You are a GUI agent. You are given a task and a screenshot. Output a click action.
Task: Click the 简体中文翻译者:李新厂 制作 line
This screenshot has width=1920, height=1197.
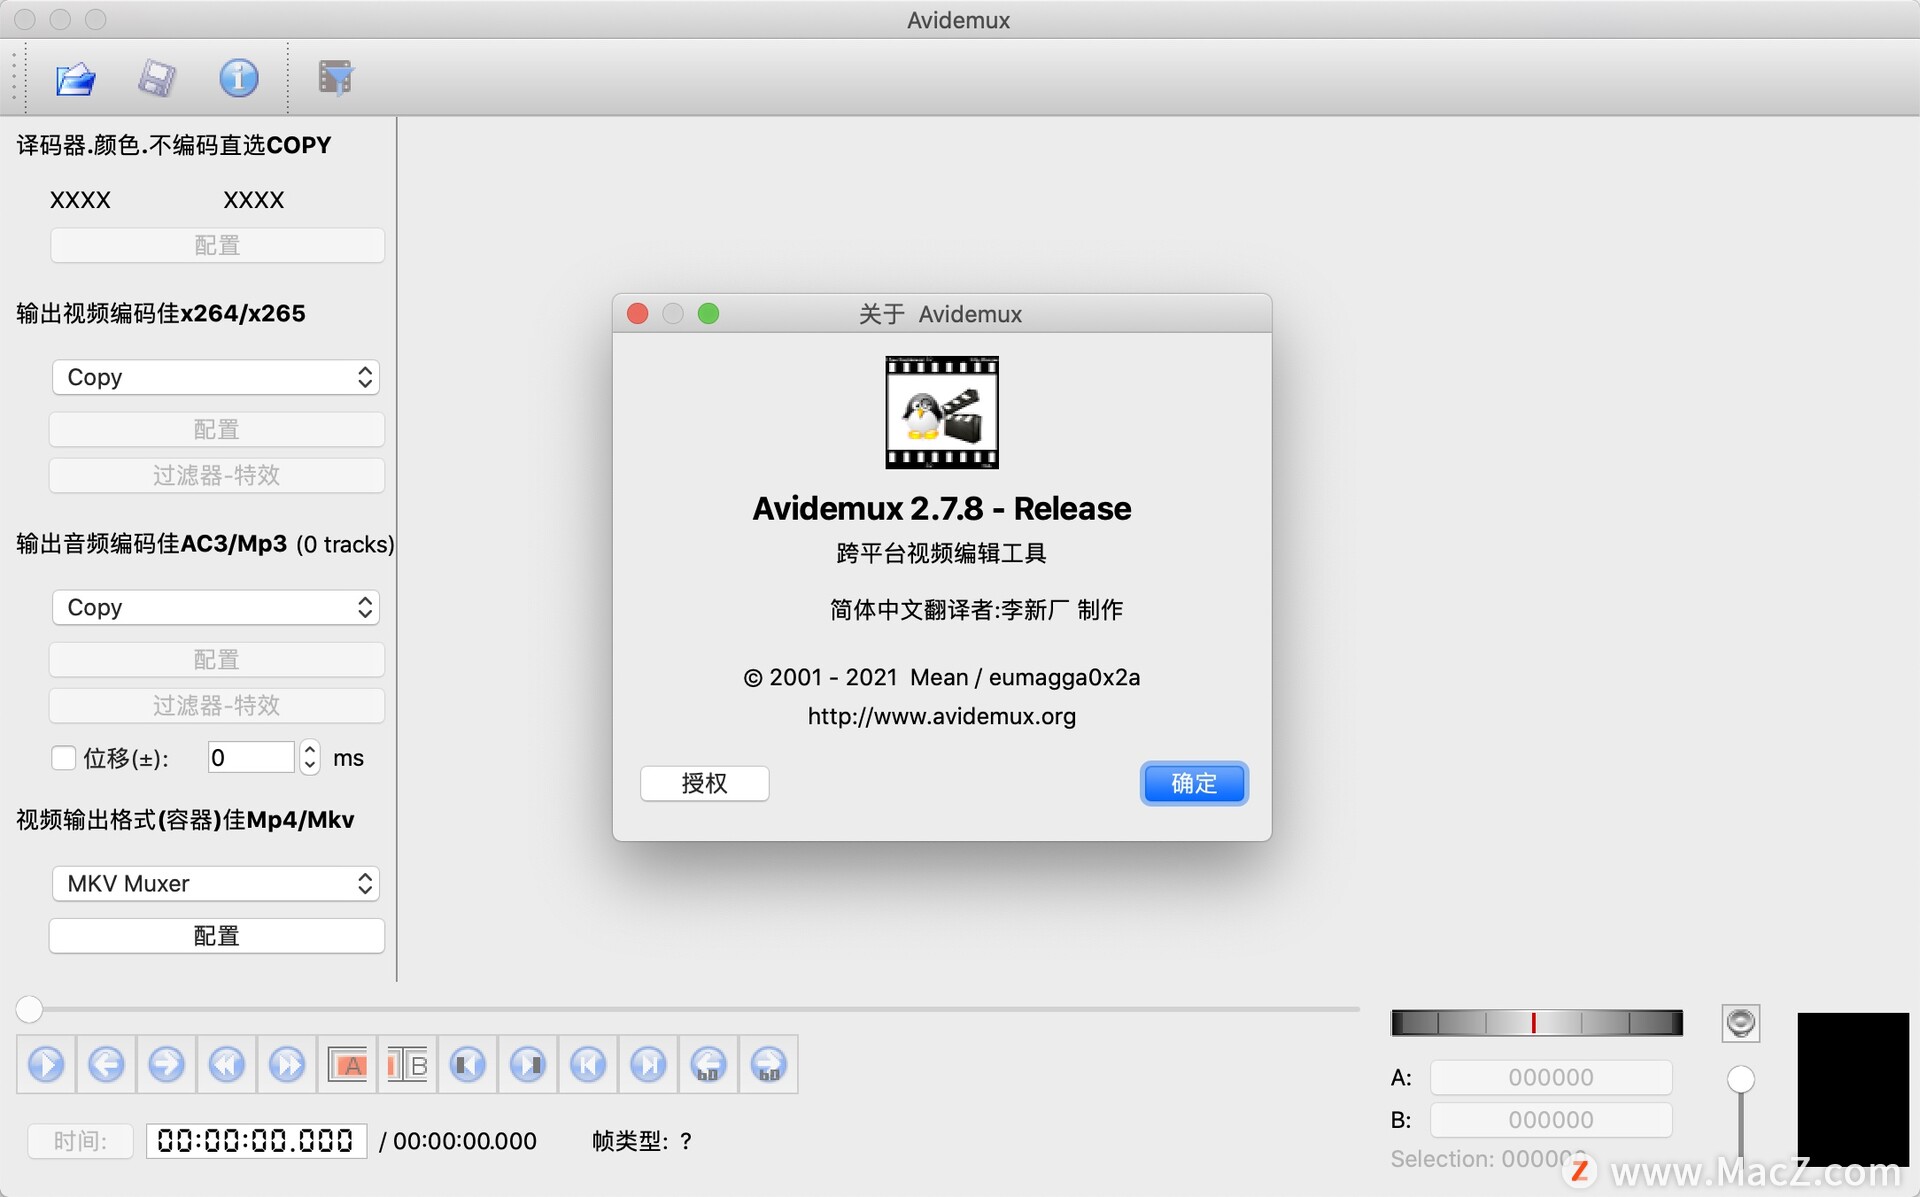pos(976,609)
